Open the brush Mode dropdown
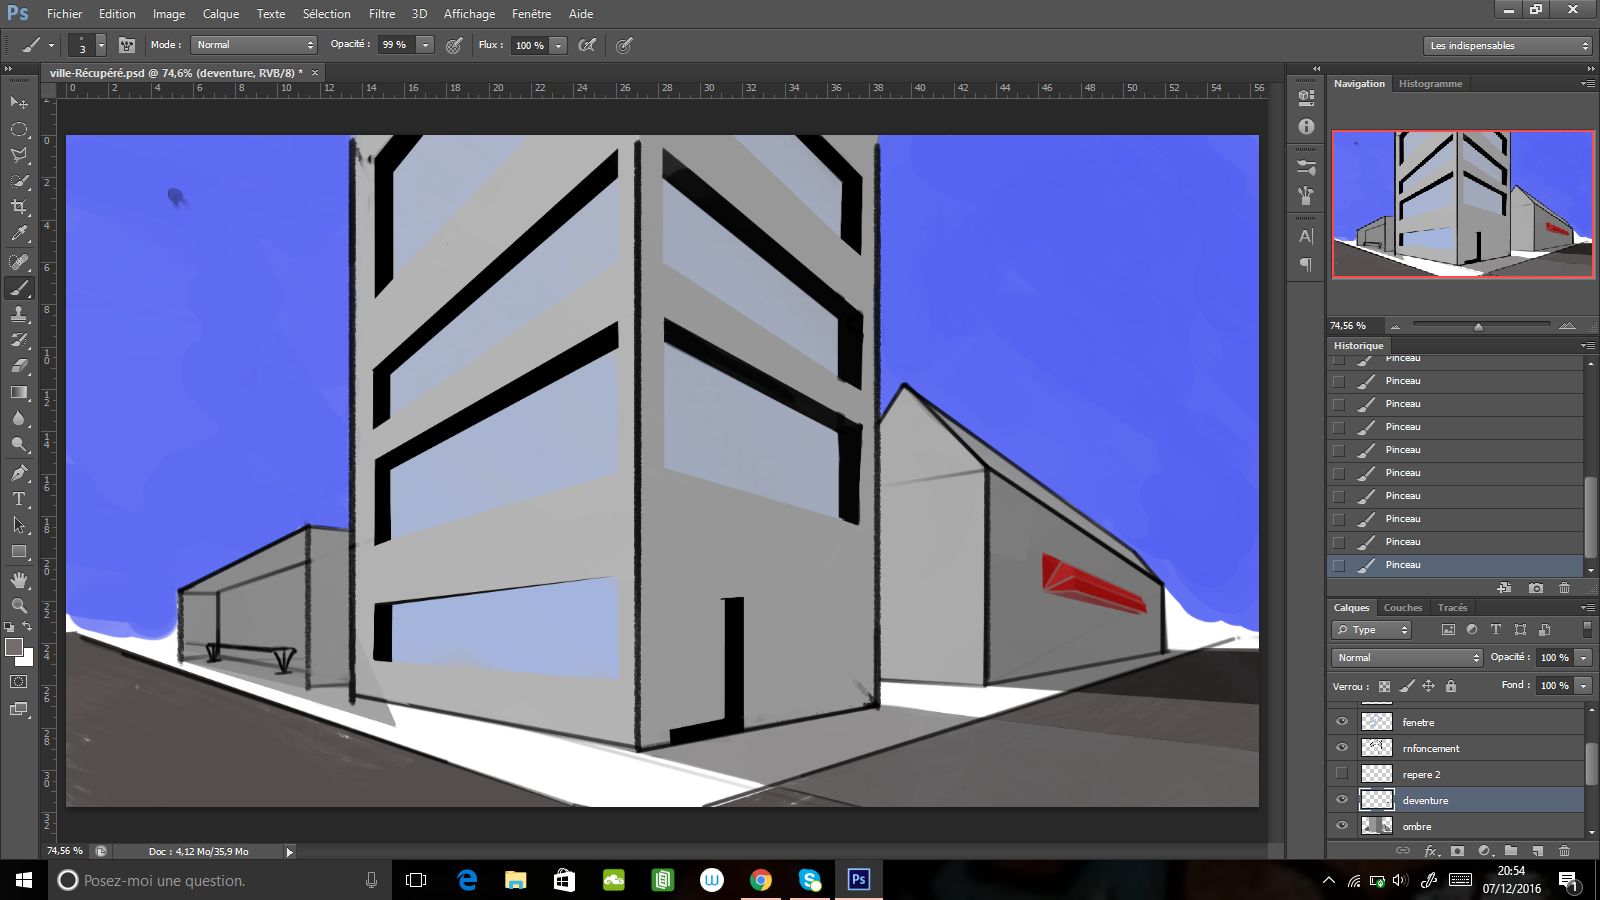1600x900 pixels. point(254,45)
